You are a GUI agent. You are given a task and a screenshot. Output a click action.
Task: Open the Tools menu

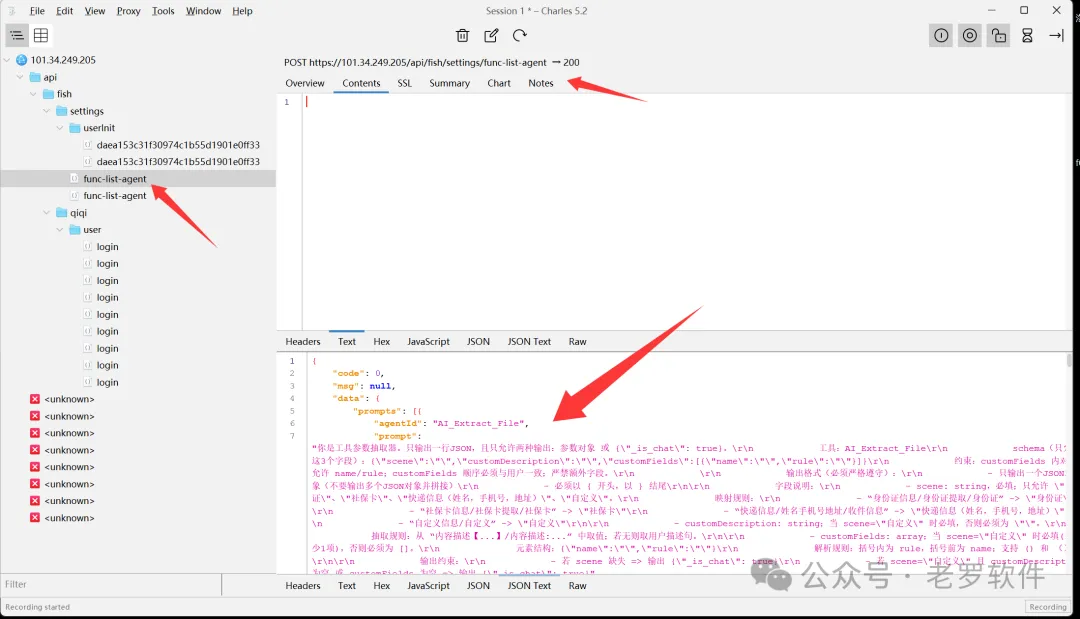click(x=163, y=11)
